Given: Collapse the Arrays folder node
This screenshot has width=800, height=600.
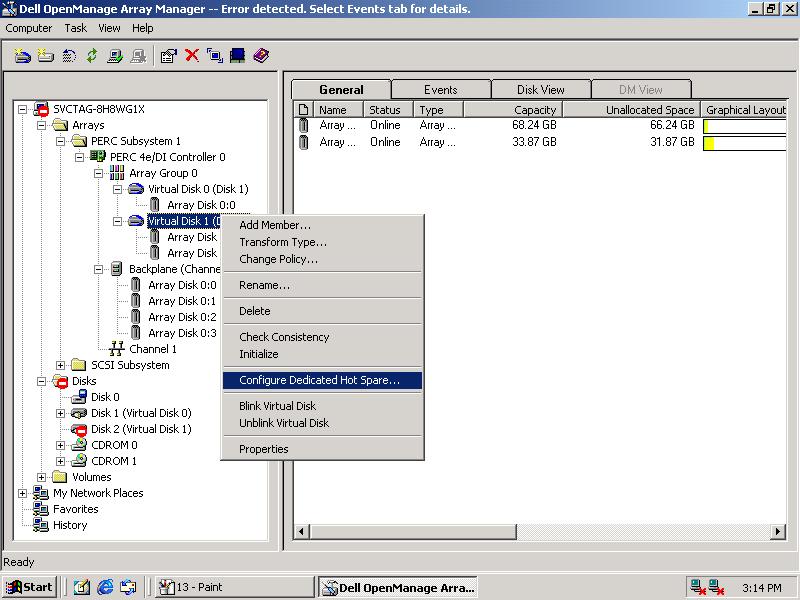Looking at the screenshot, I should point(42,125).
